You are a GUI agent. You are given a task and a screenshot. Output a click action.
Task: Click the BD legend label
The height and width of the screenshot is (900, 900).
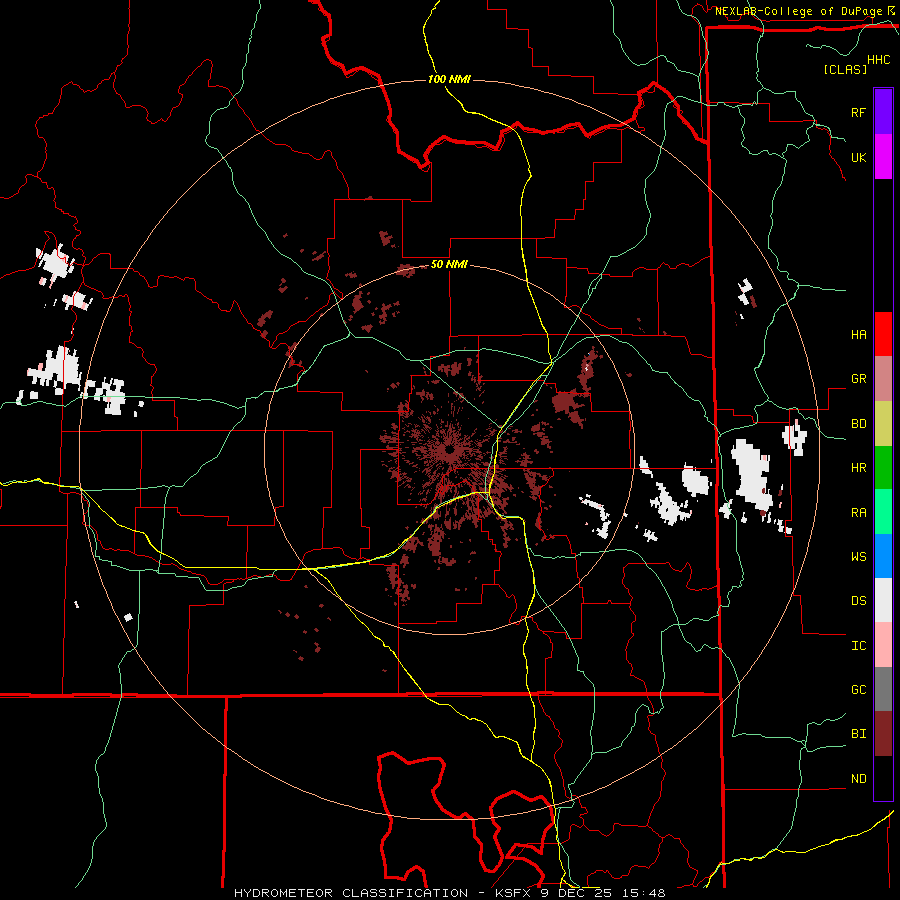(858, 424)
